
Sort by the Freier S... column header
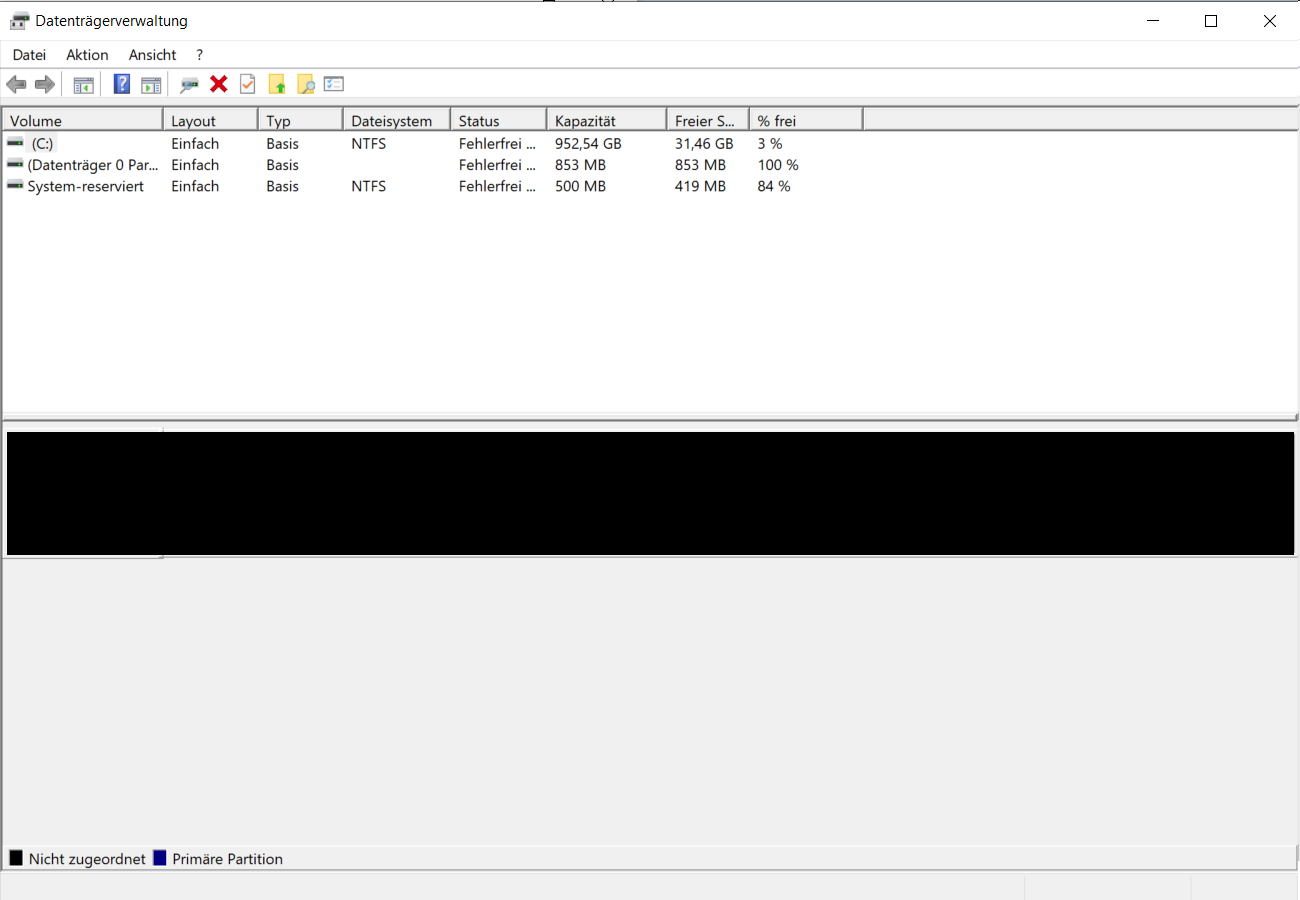(707, 120)
